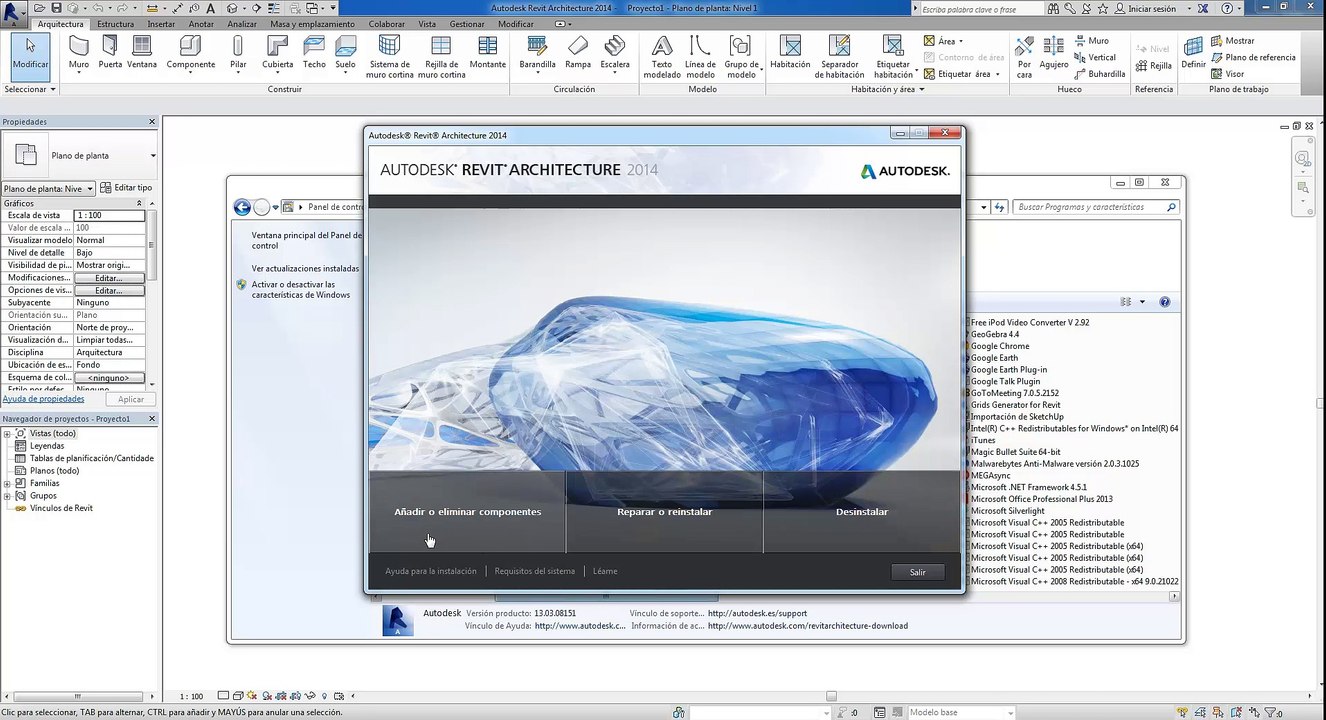1326x720 pixels.
Task: Expand the Grupos tree node
Action: [x=7, y=496]
